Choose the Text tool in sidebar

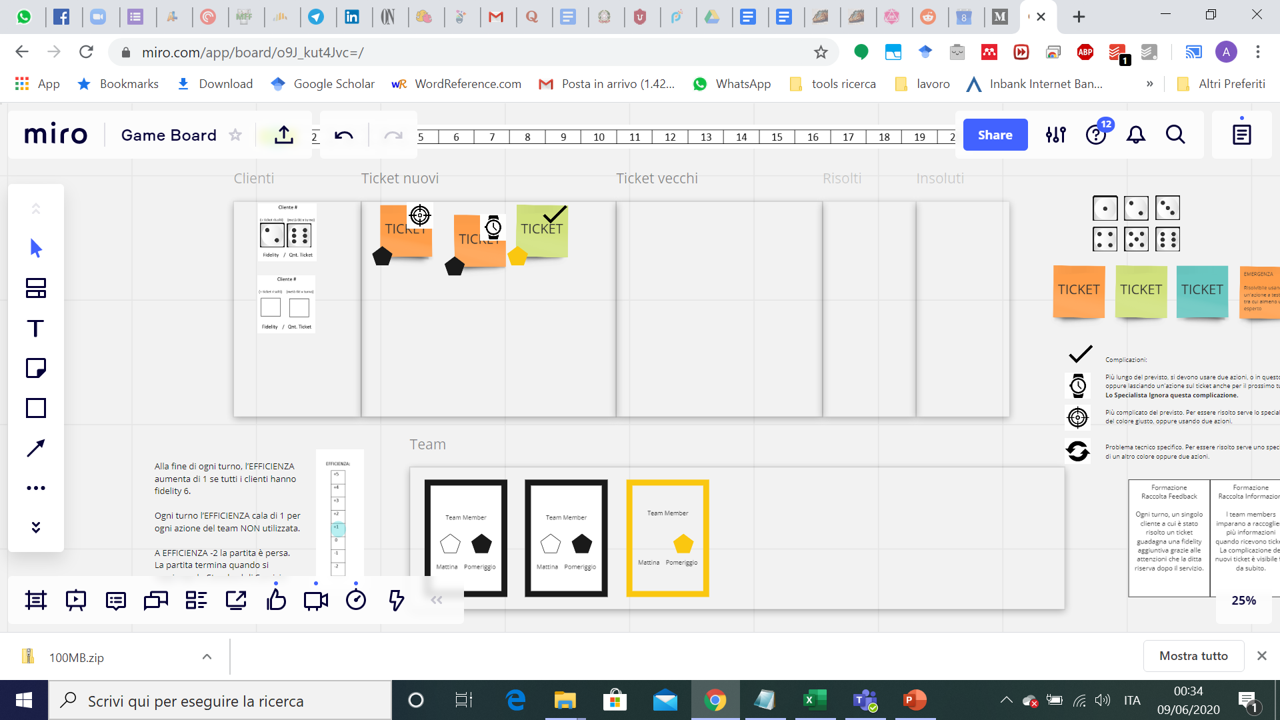(x=36, y=328)
